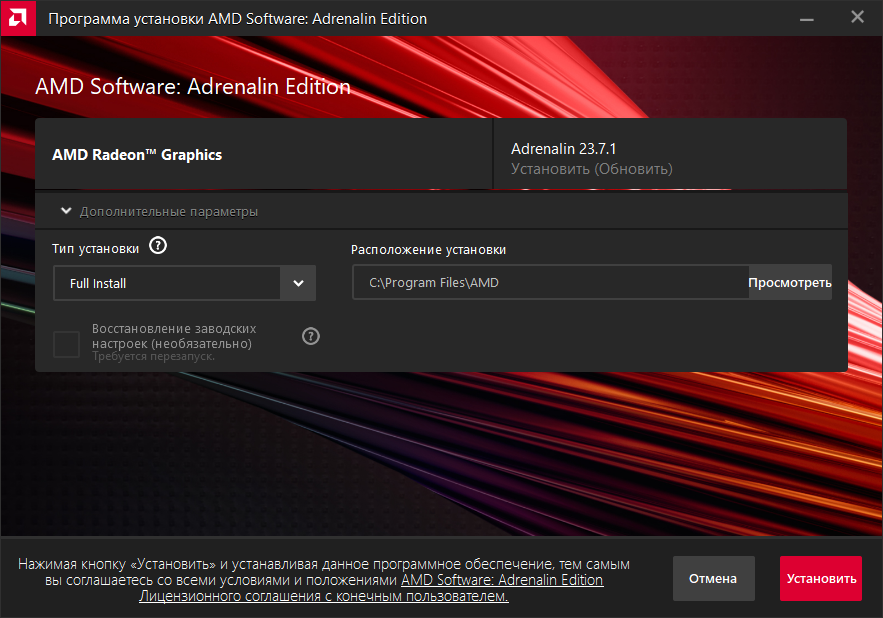Open help icon next to Тип установки
883x618 pixels.
[158, 246]
